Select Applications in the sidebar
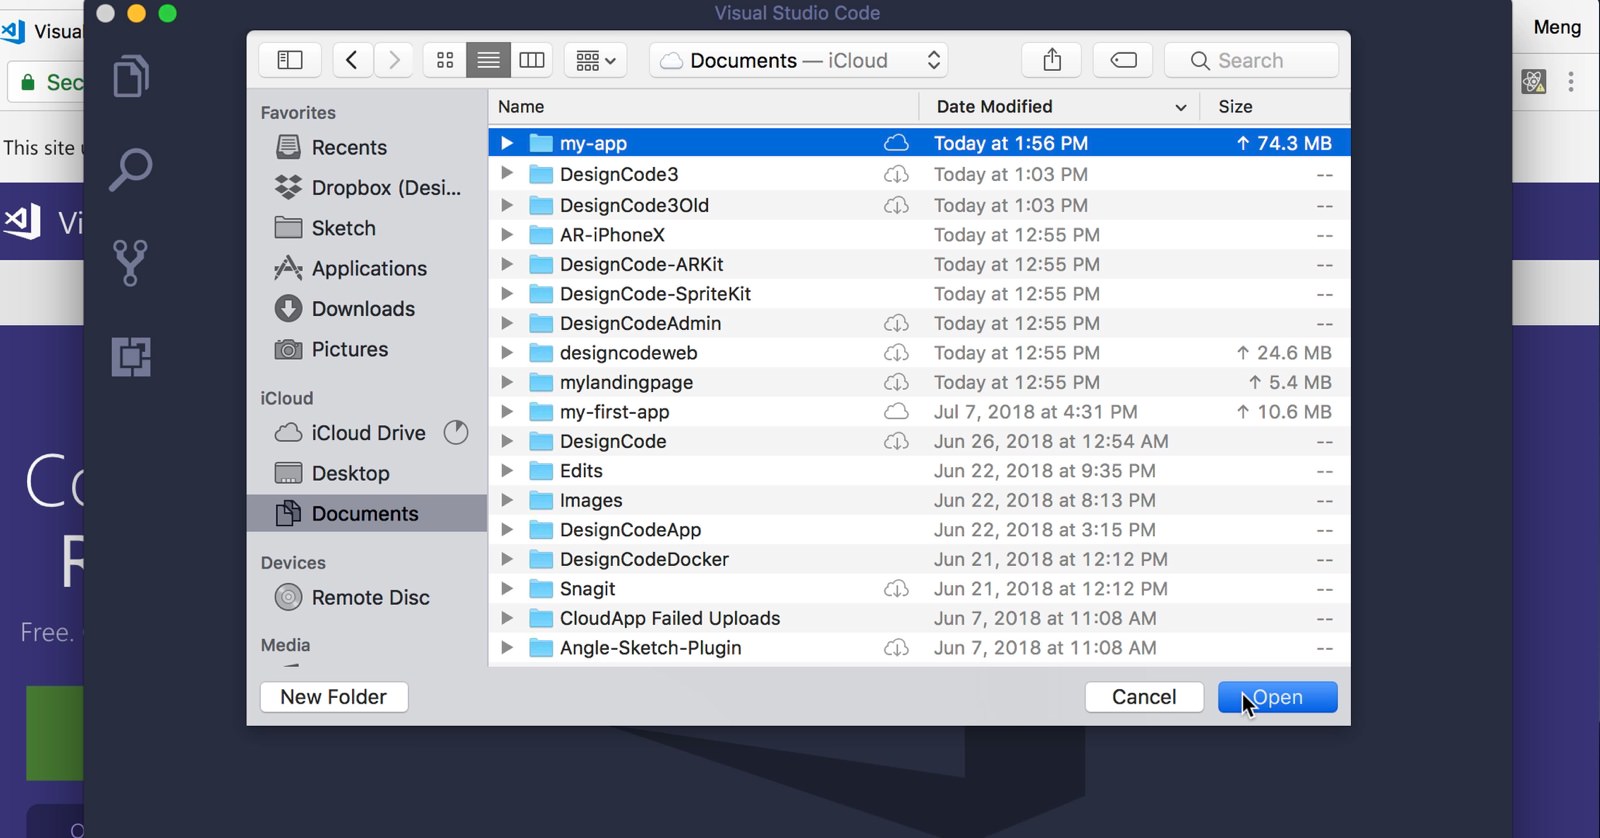The height and width of the screenshot is (838, 1600). coord(366,268)
